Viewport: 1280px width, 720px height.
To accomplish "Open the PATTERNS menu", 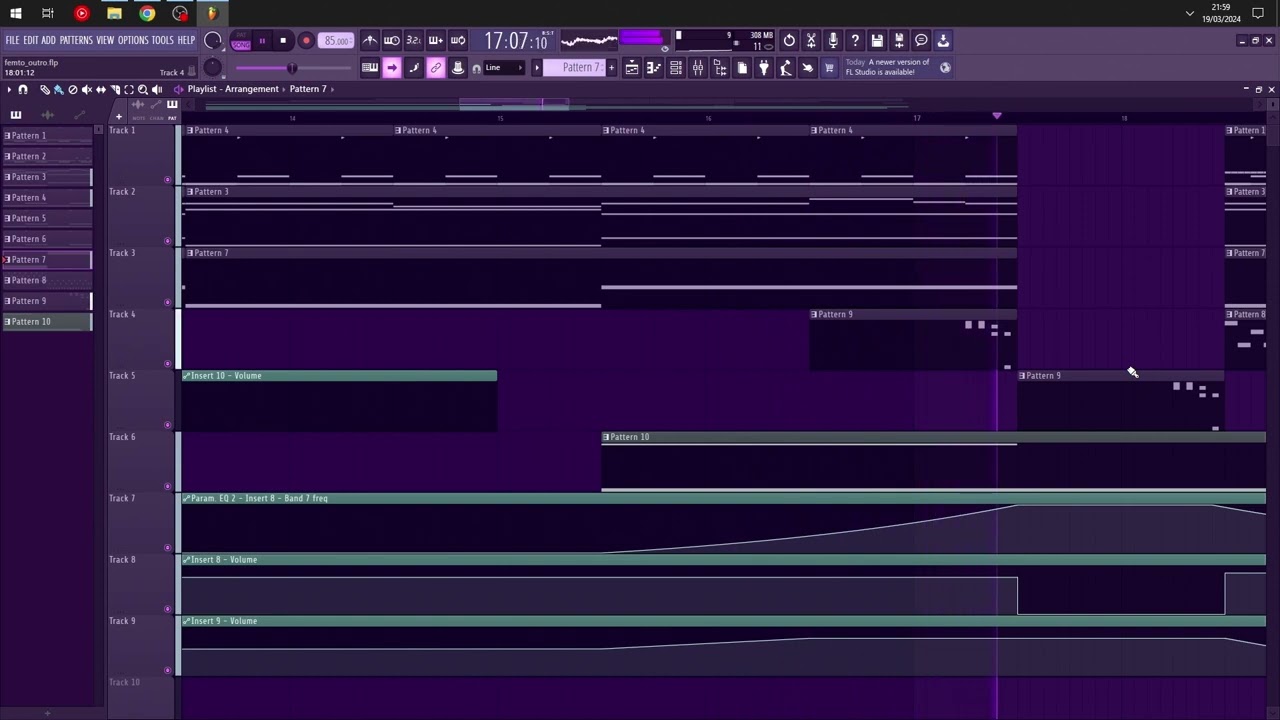I will 76,40.
